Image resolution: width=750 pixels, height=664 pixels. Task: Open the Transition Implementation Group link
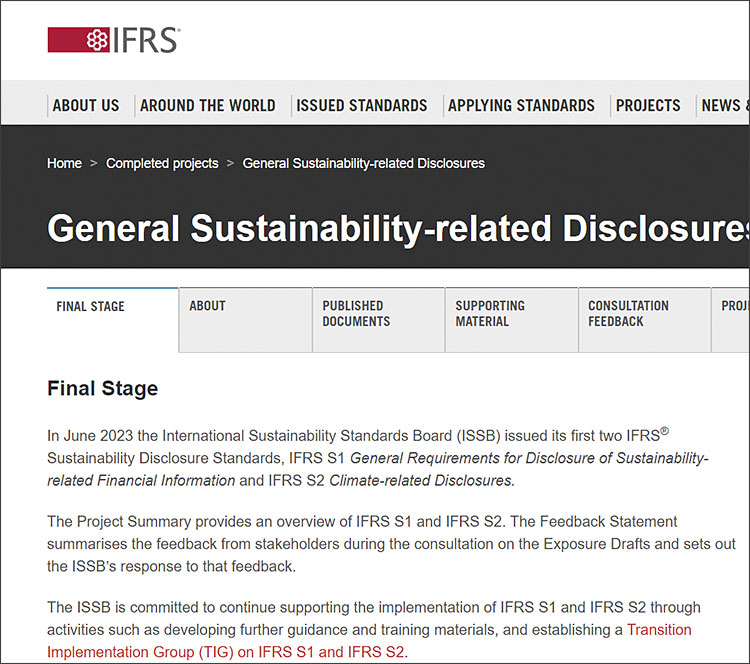(369, 641)
